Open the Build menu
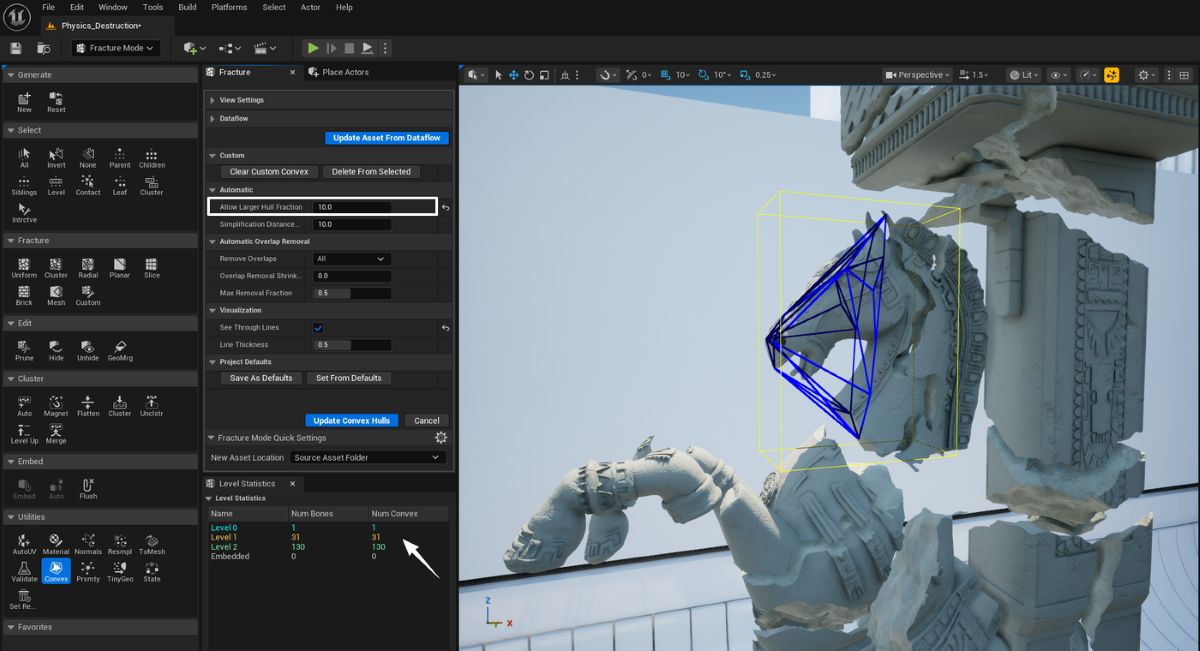 click(187, 7)
